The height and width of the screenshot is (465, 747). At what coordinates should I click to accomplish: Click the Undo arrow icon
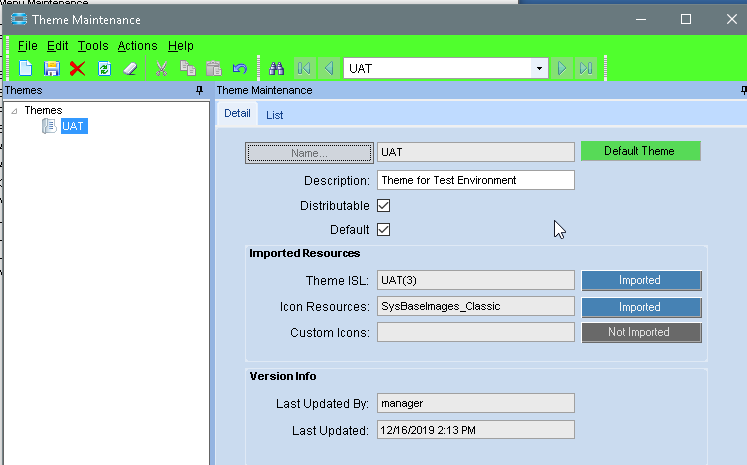240,69
